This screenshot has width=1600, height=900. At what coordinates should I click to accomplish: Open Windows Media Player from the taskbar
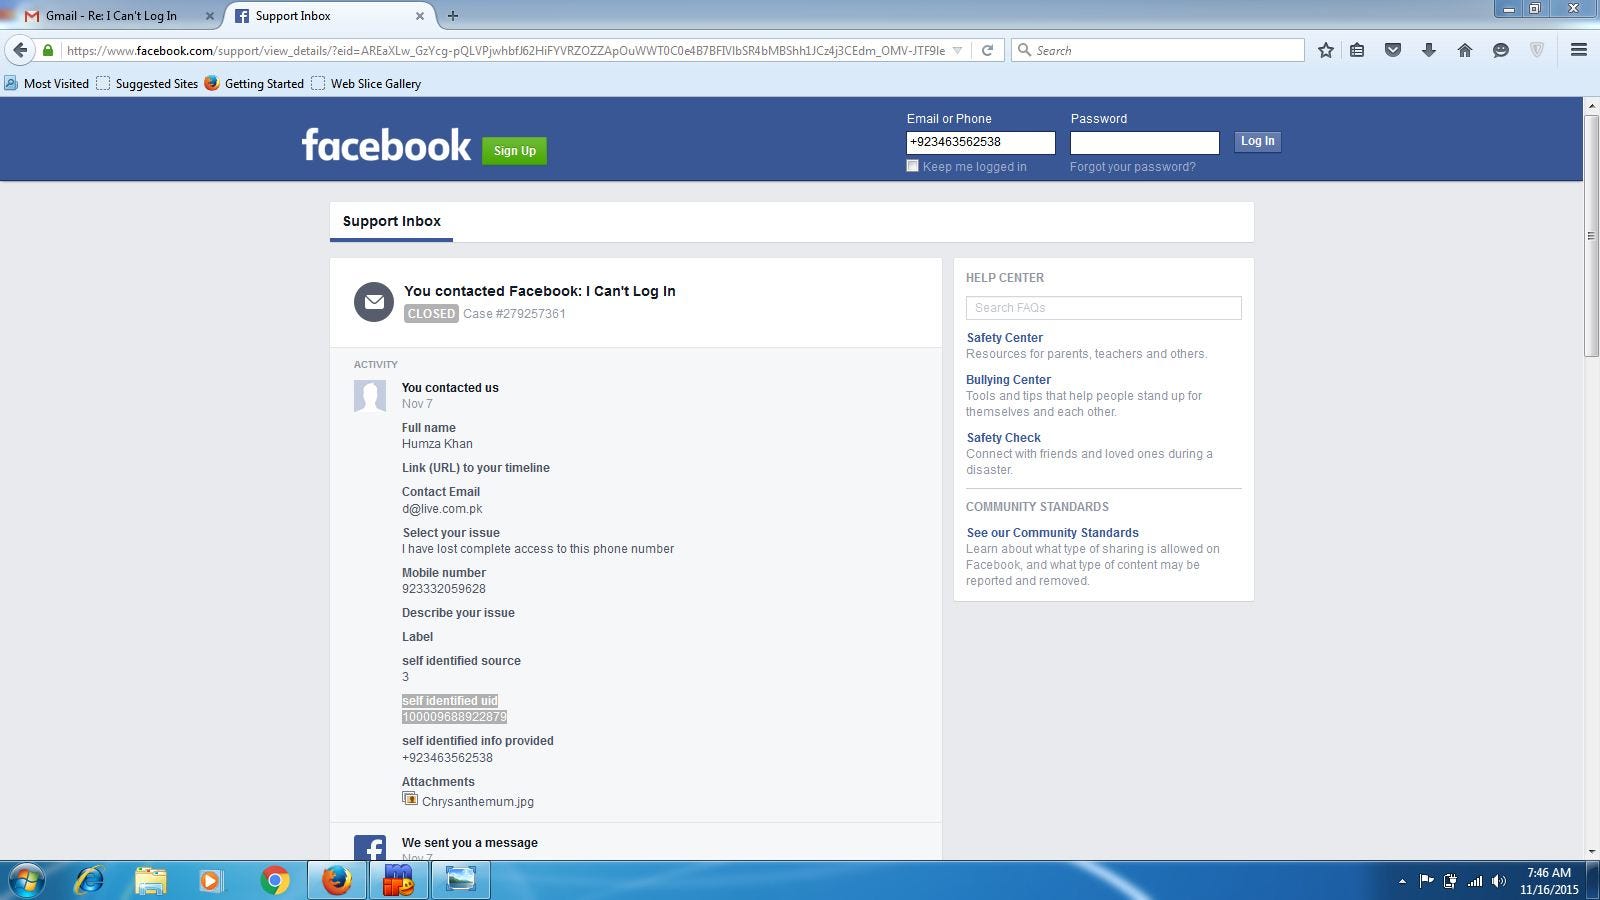coord(211,880)
